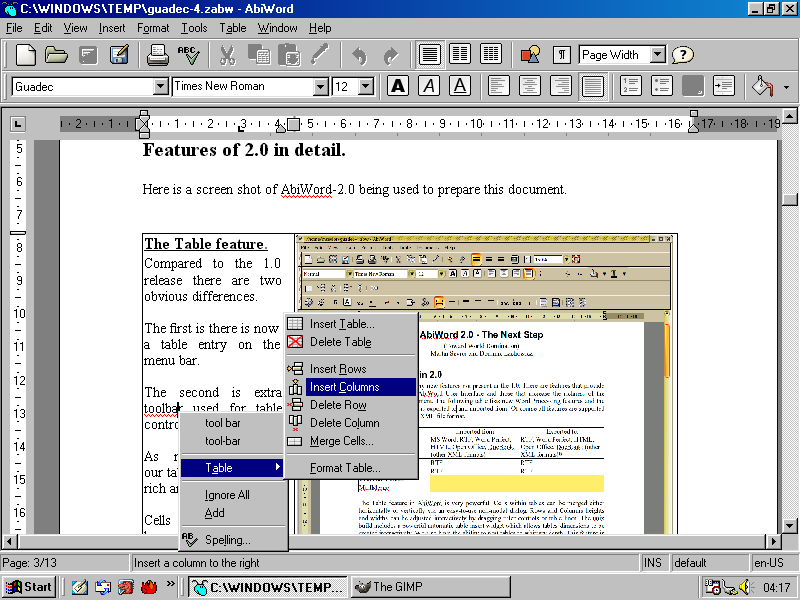Choose Merge Cells... in the table submenu
Screen dimensions: 800x600
pyautogui.click(x=341, y=441)
